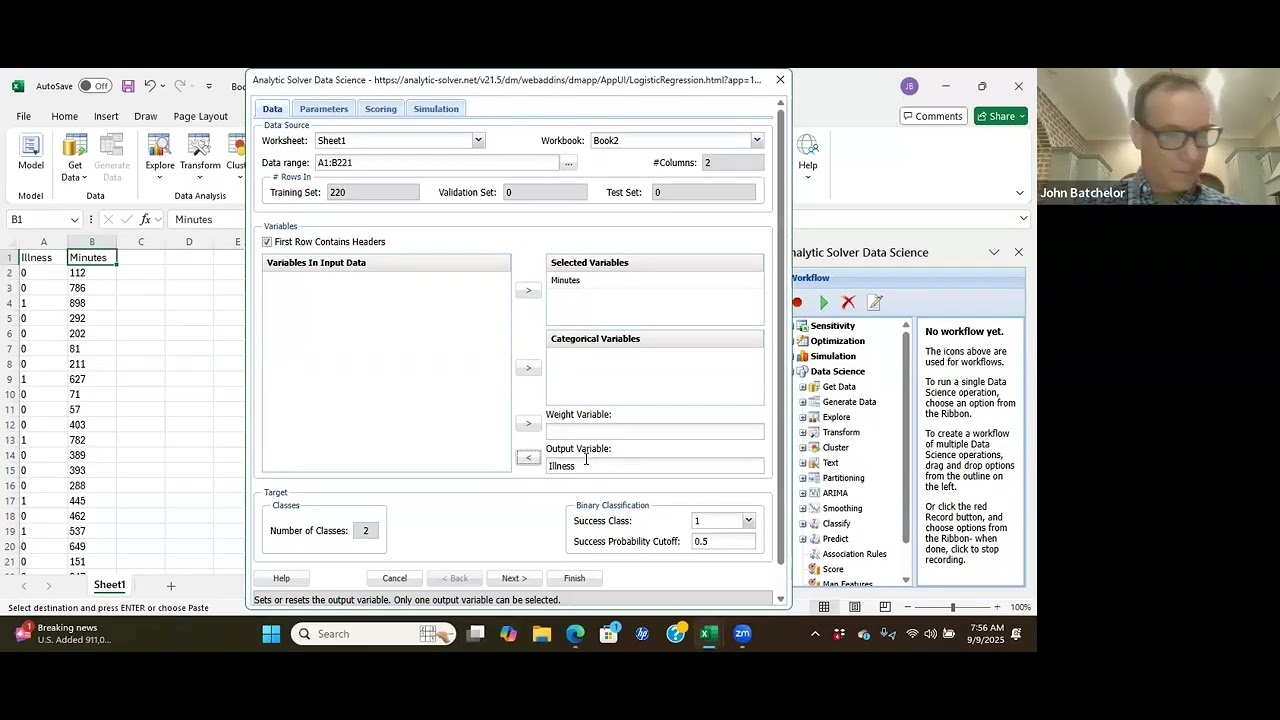
Task: Click the add new sheet plus icon
Action: [171, 586]
